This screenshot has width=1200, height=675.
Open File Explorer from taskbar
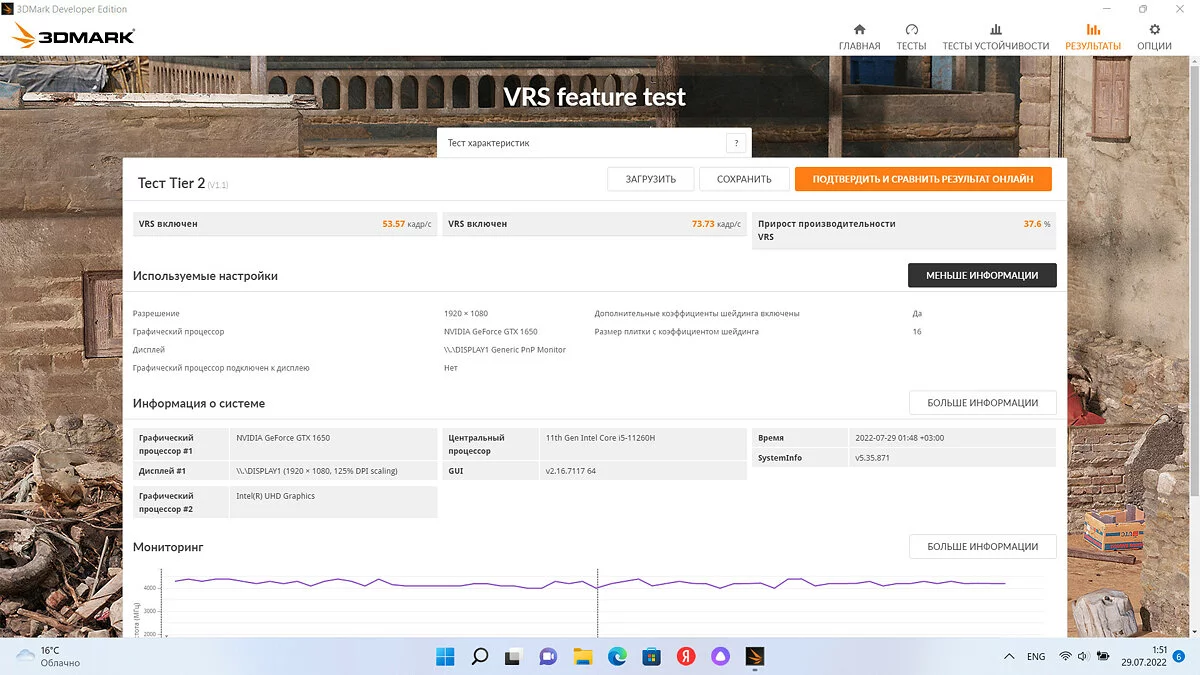click(583, 656)
